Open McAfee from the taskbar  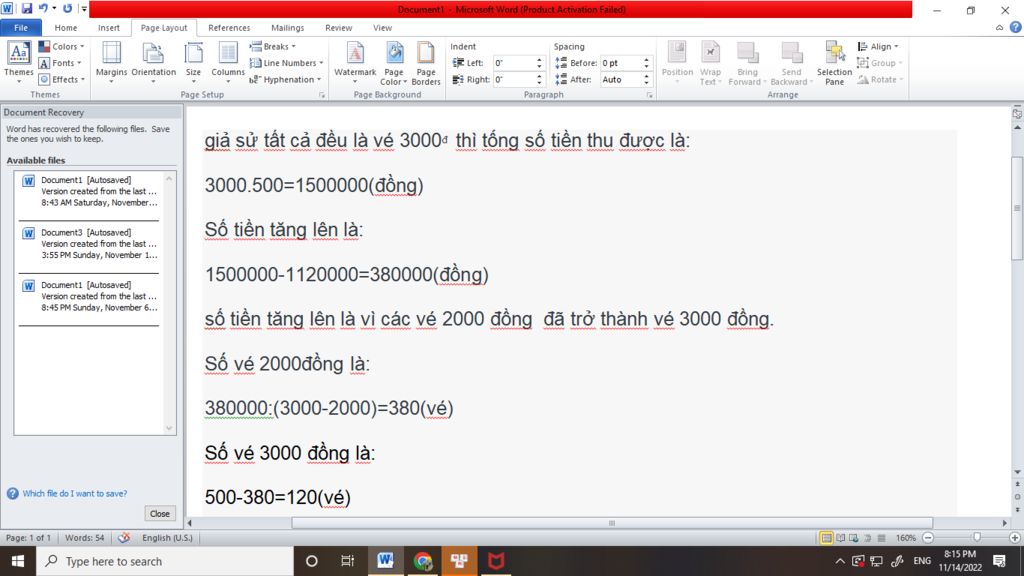click(496, 561)
